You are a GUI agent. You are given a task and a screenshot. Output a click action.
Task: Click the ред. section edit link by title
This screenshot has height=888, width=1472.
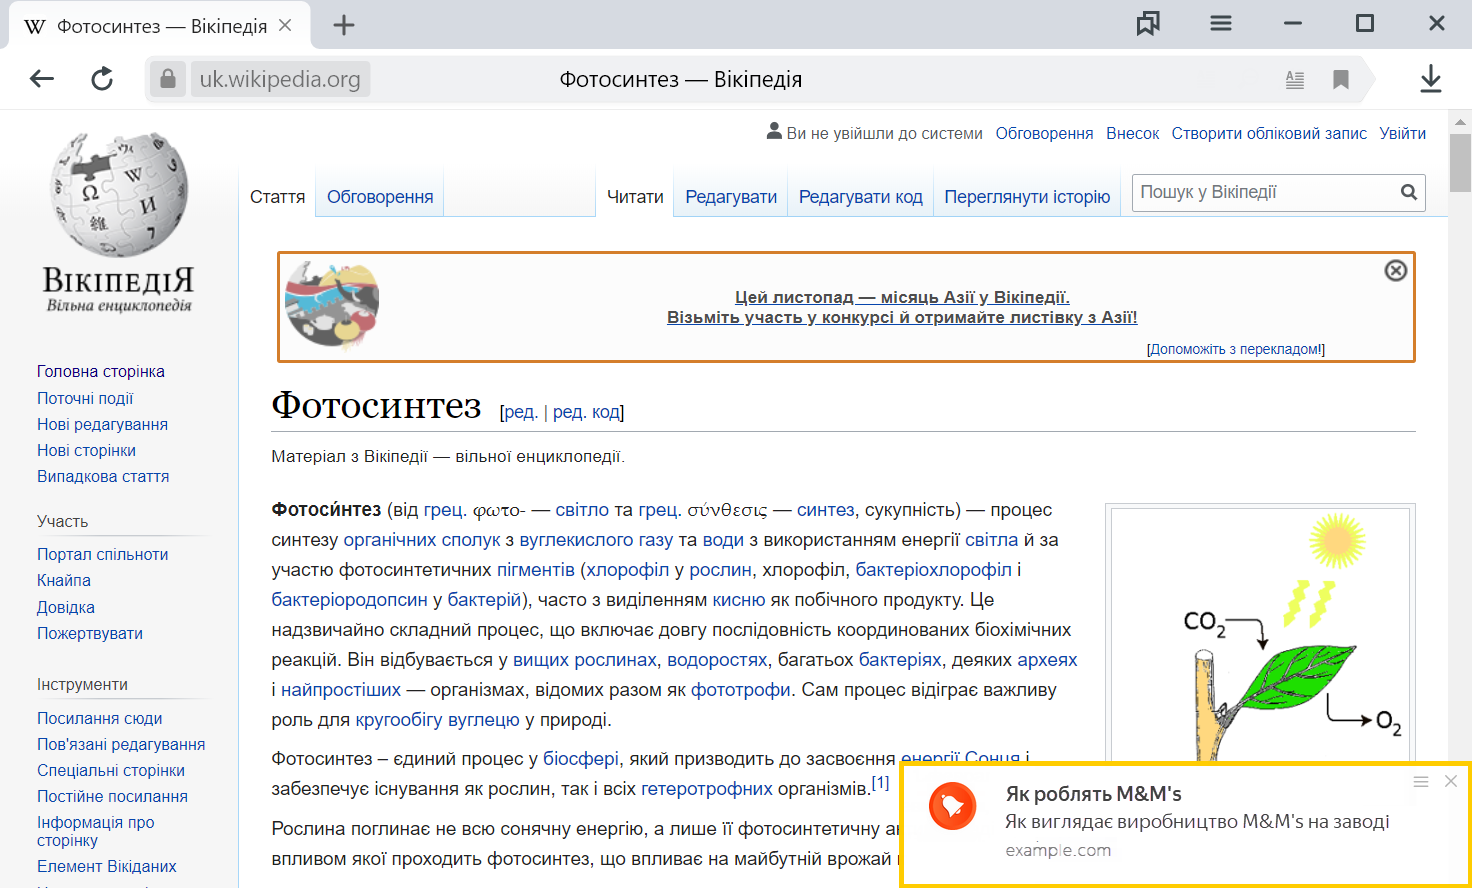521,411
